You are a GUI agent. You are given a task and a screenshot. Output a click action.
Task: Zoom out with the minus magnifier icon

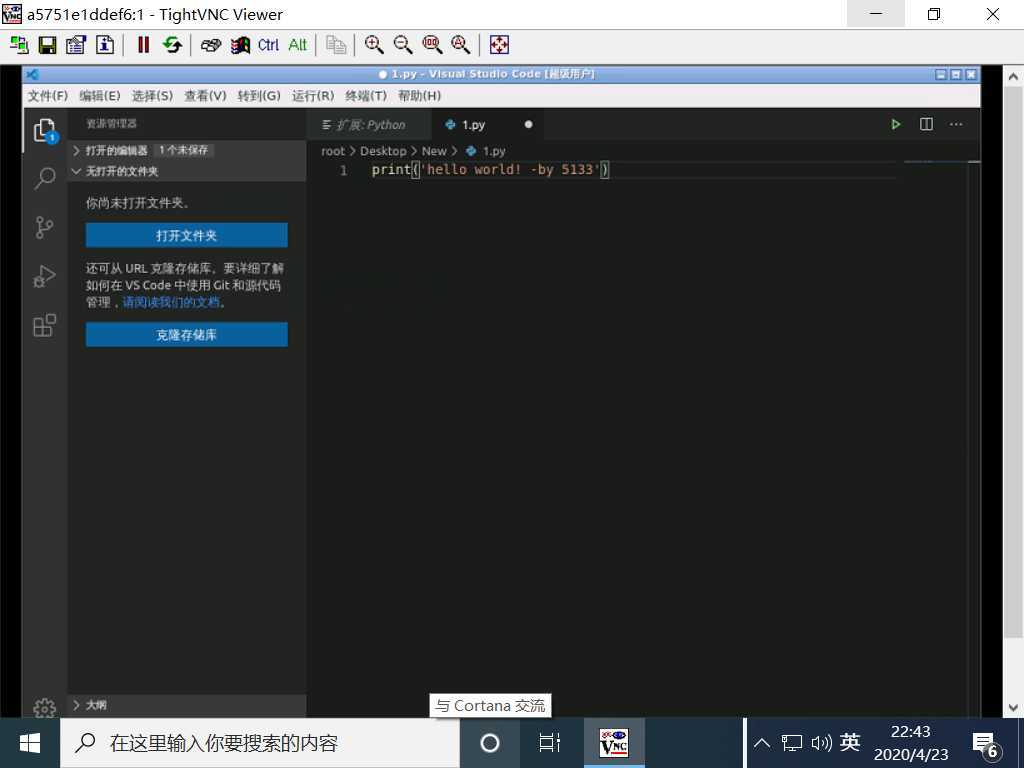tap(403, 45)
